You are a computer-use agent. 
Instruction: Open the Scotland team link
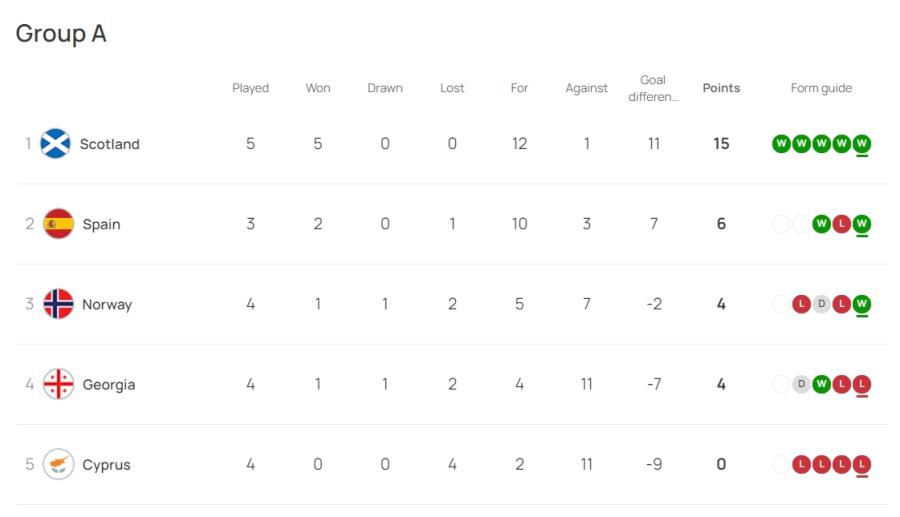110,144
